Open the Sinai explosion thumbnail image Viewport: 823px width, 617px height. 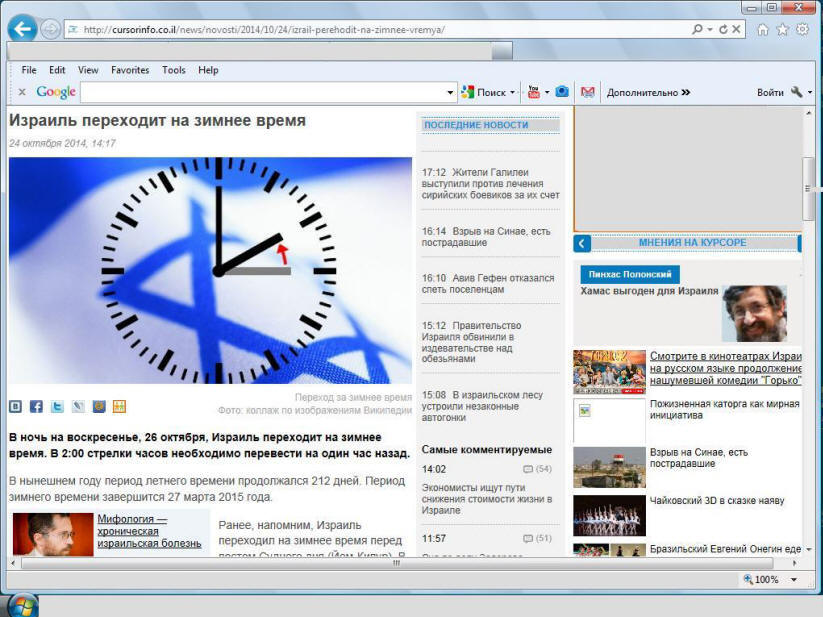pyautogui.click(x=609, y=467)
